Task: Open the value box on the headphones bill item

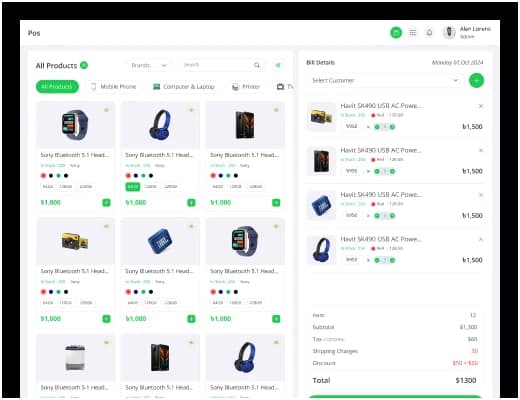Action: pos(352,260)
